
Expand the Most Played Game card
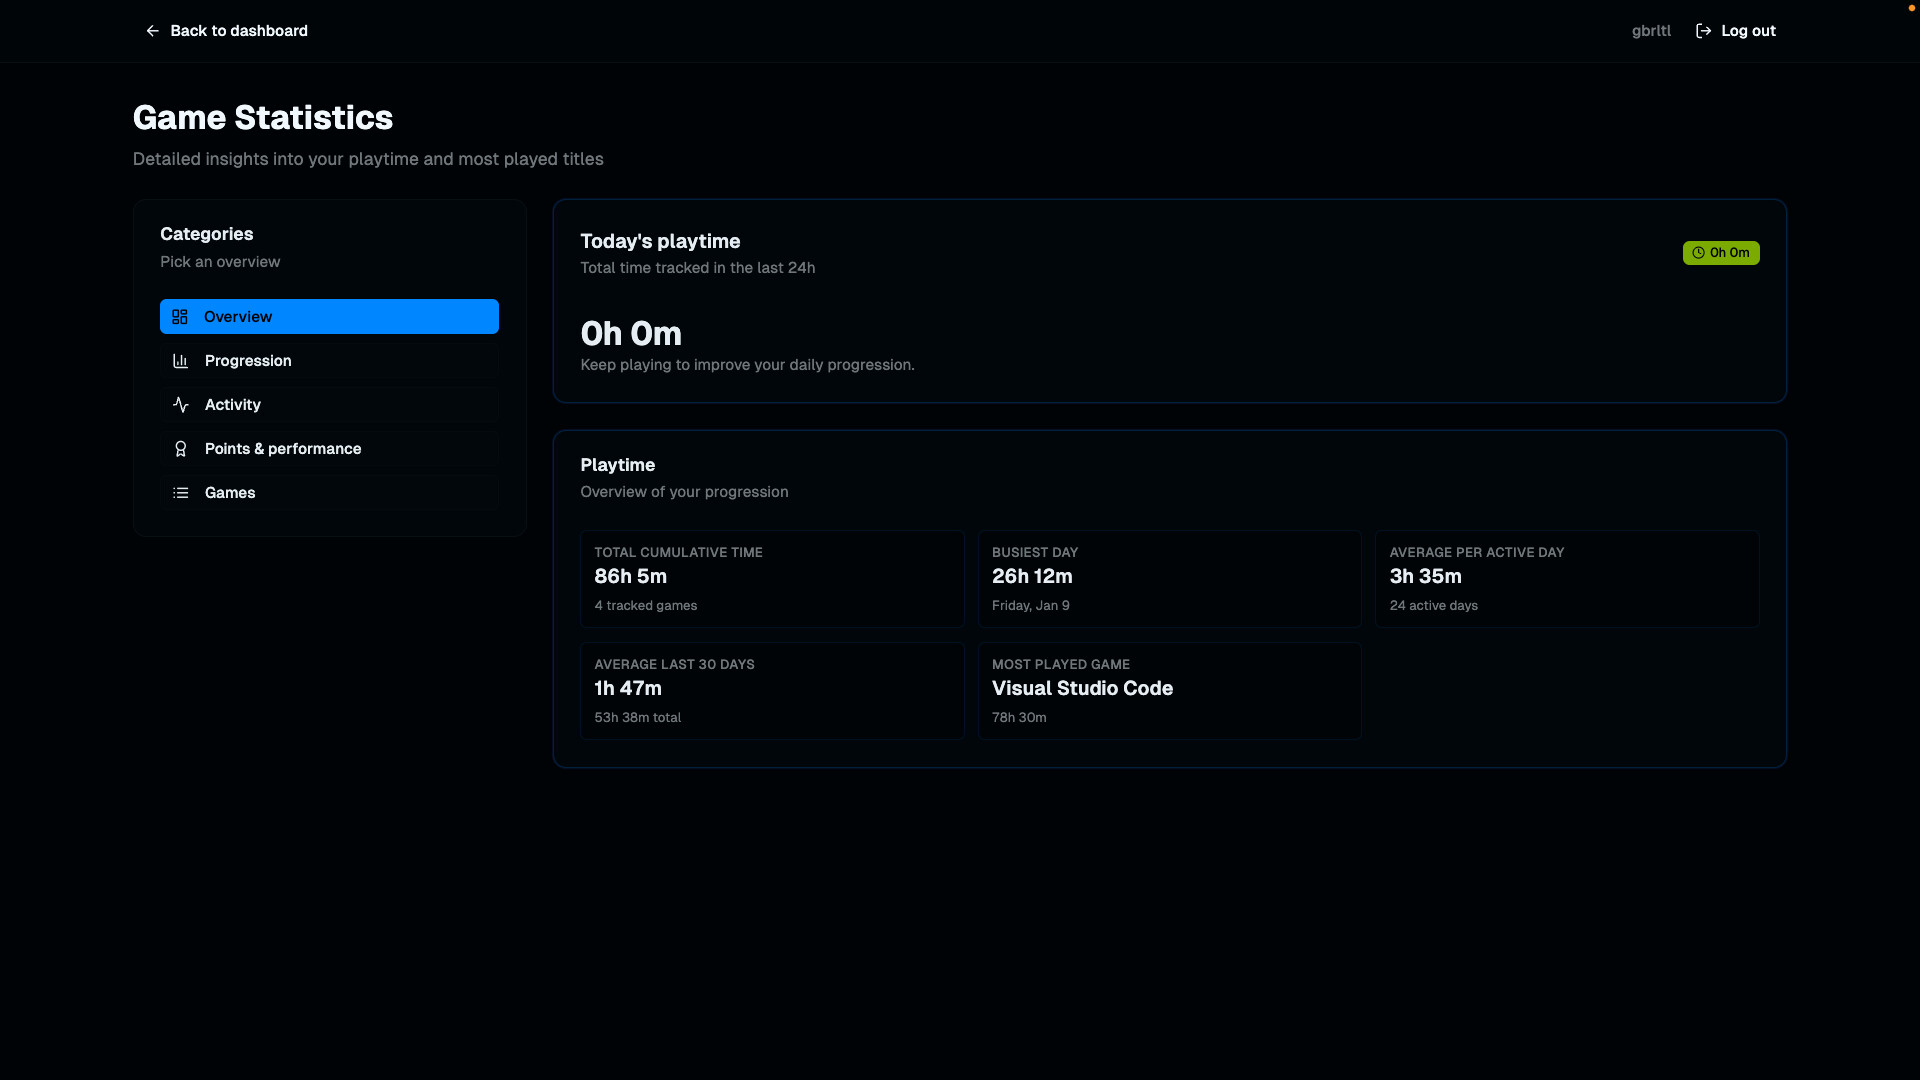click(x=1169, y=690)
